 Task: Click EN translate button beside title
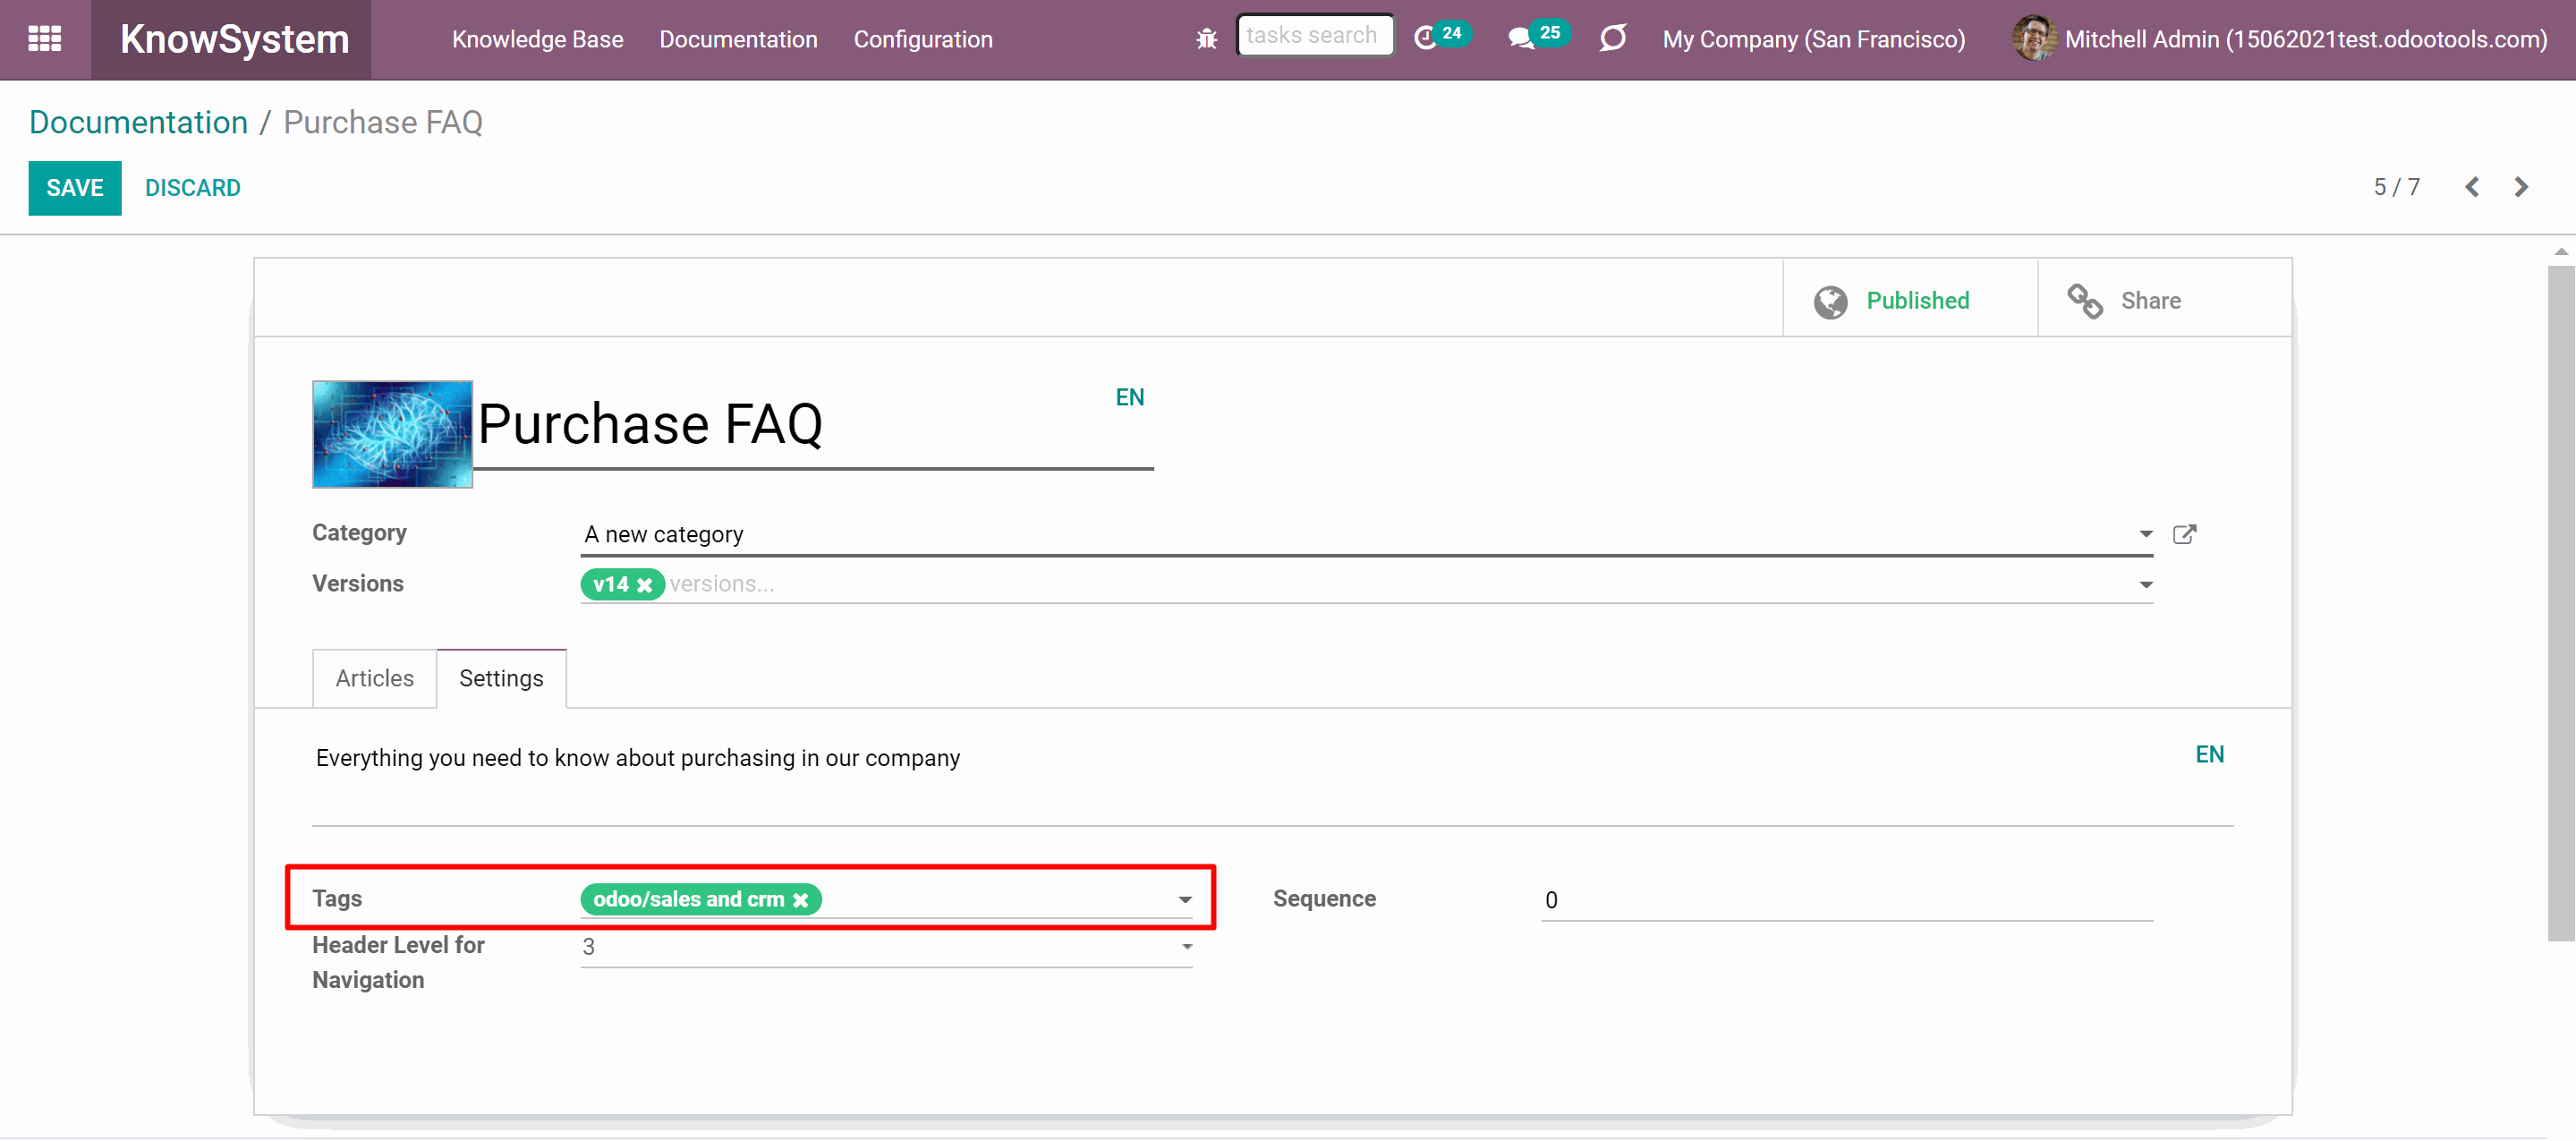pos(1129,398)
